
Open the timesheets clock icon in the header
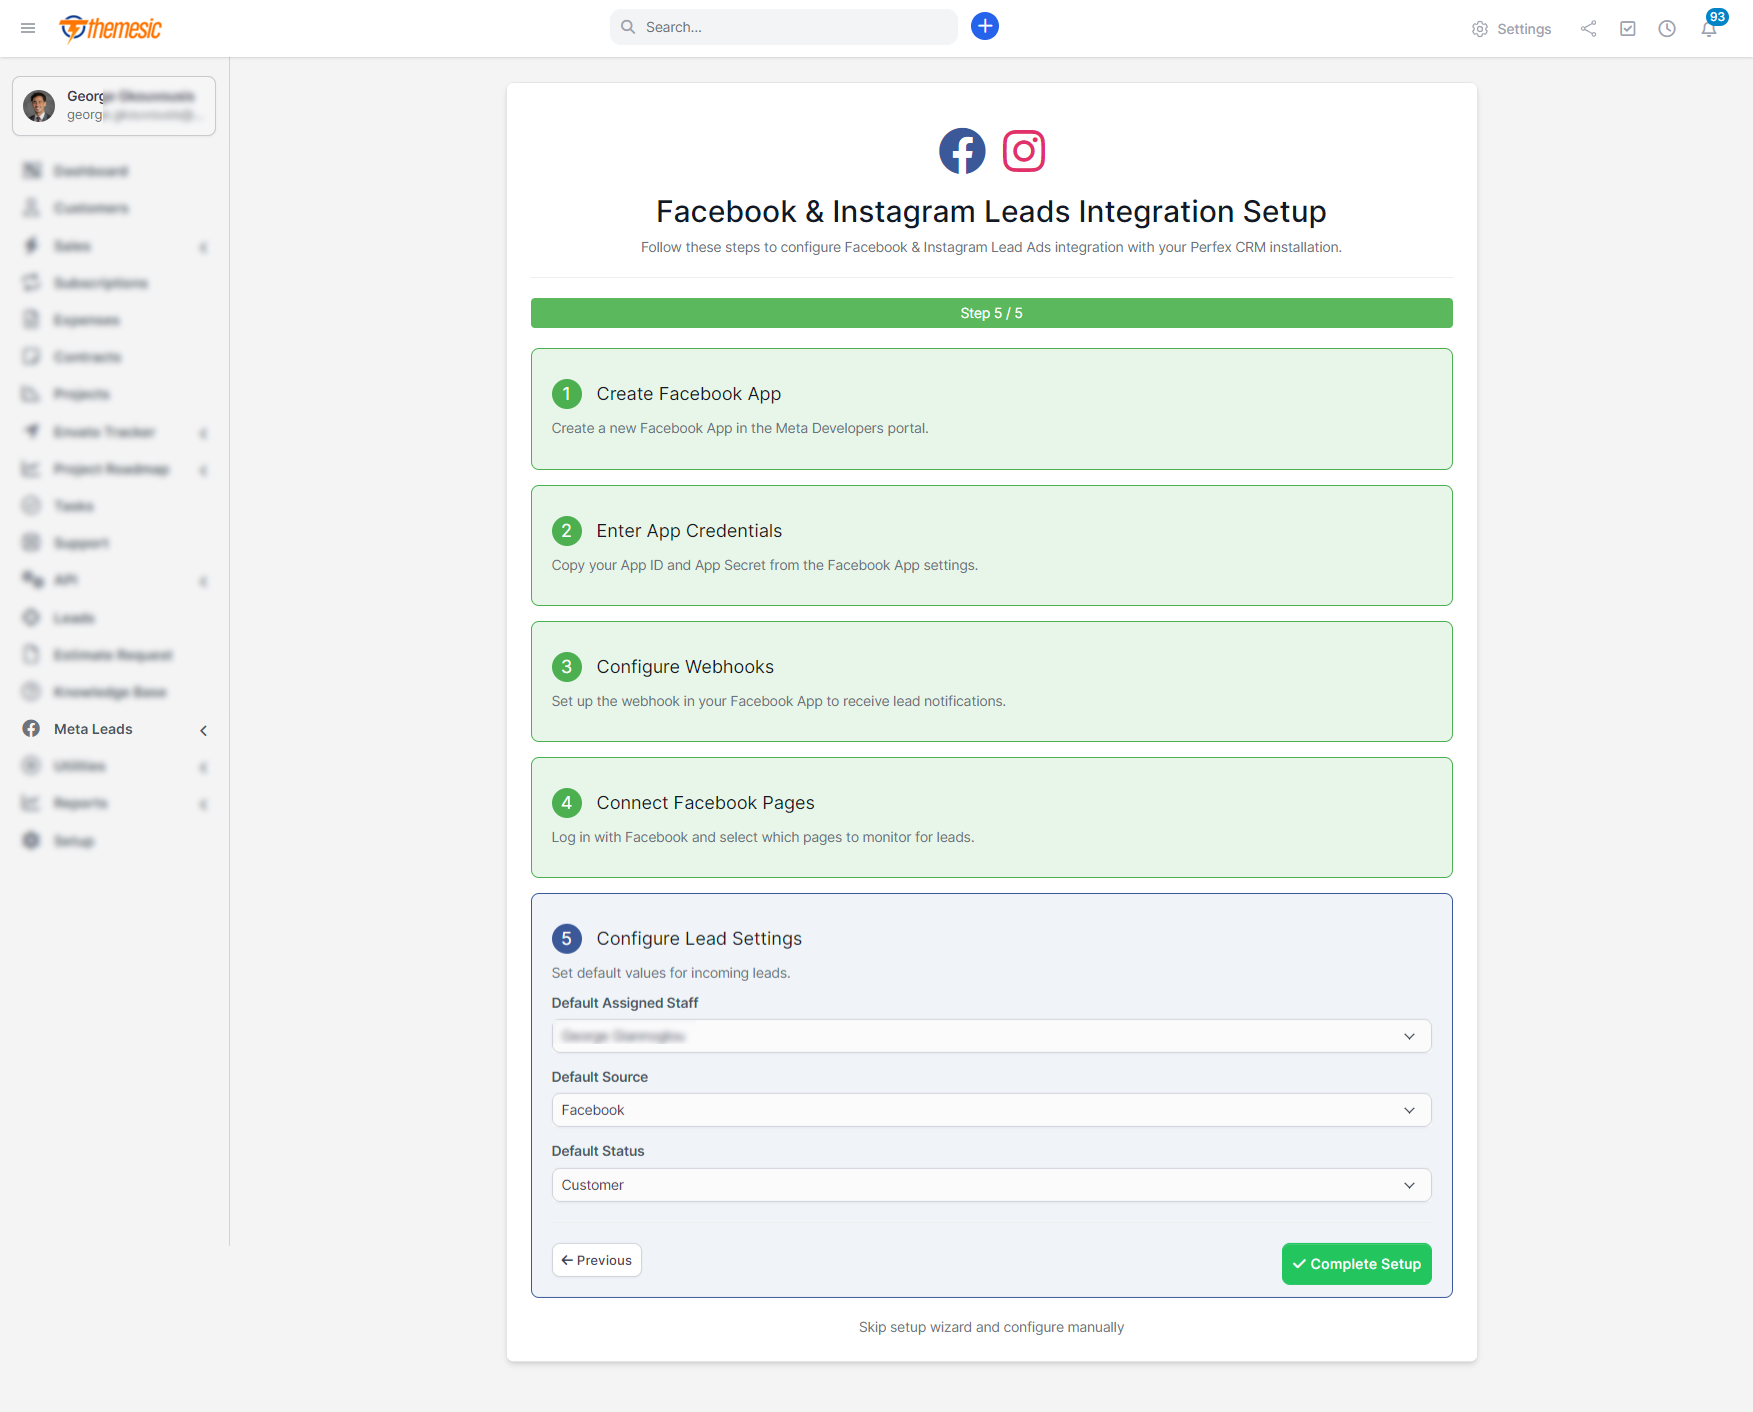pos(1667,29)
